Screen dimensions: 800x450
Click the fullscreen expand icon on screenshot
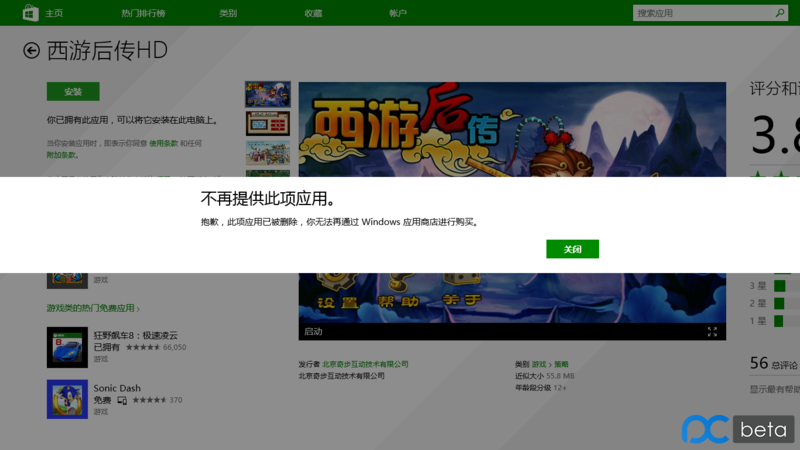click(x=712, y=332)
